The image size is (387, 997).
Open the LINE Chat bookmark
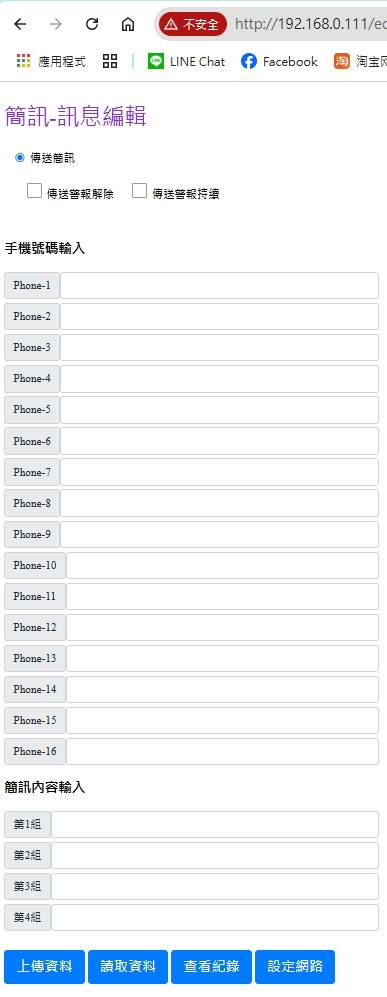[186, 62]
